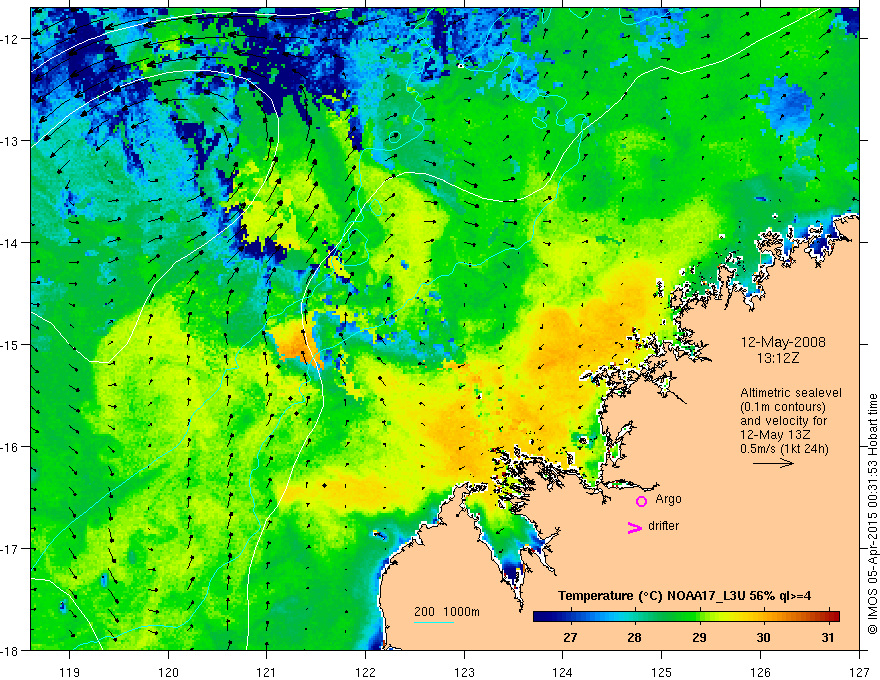Click the magenta Argo circle legend symbol
The image size is (880, 680).
coord(641,501)
